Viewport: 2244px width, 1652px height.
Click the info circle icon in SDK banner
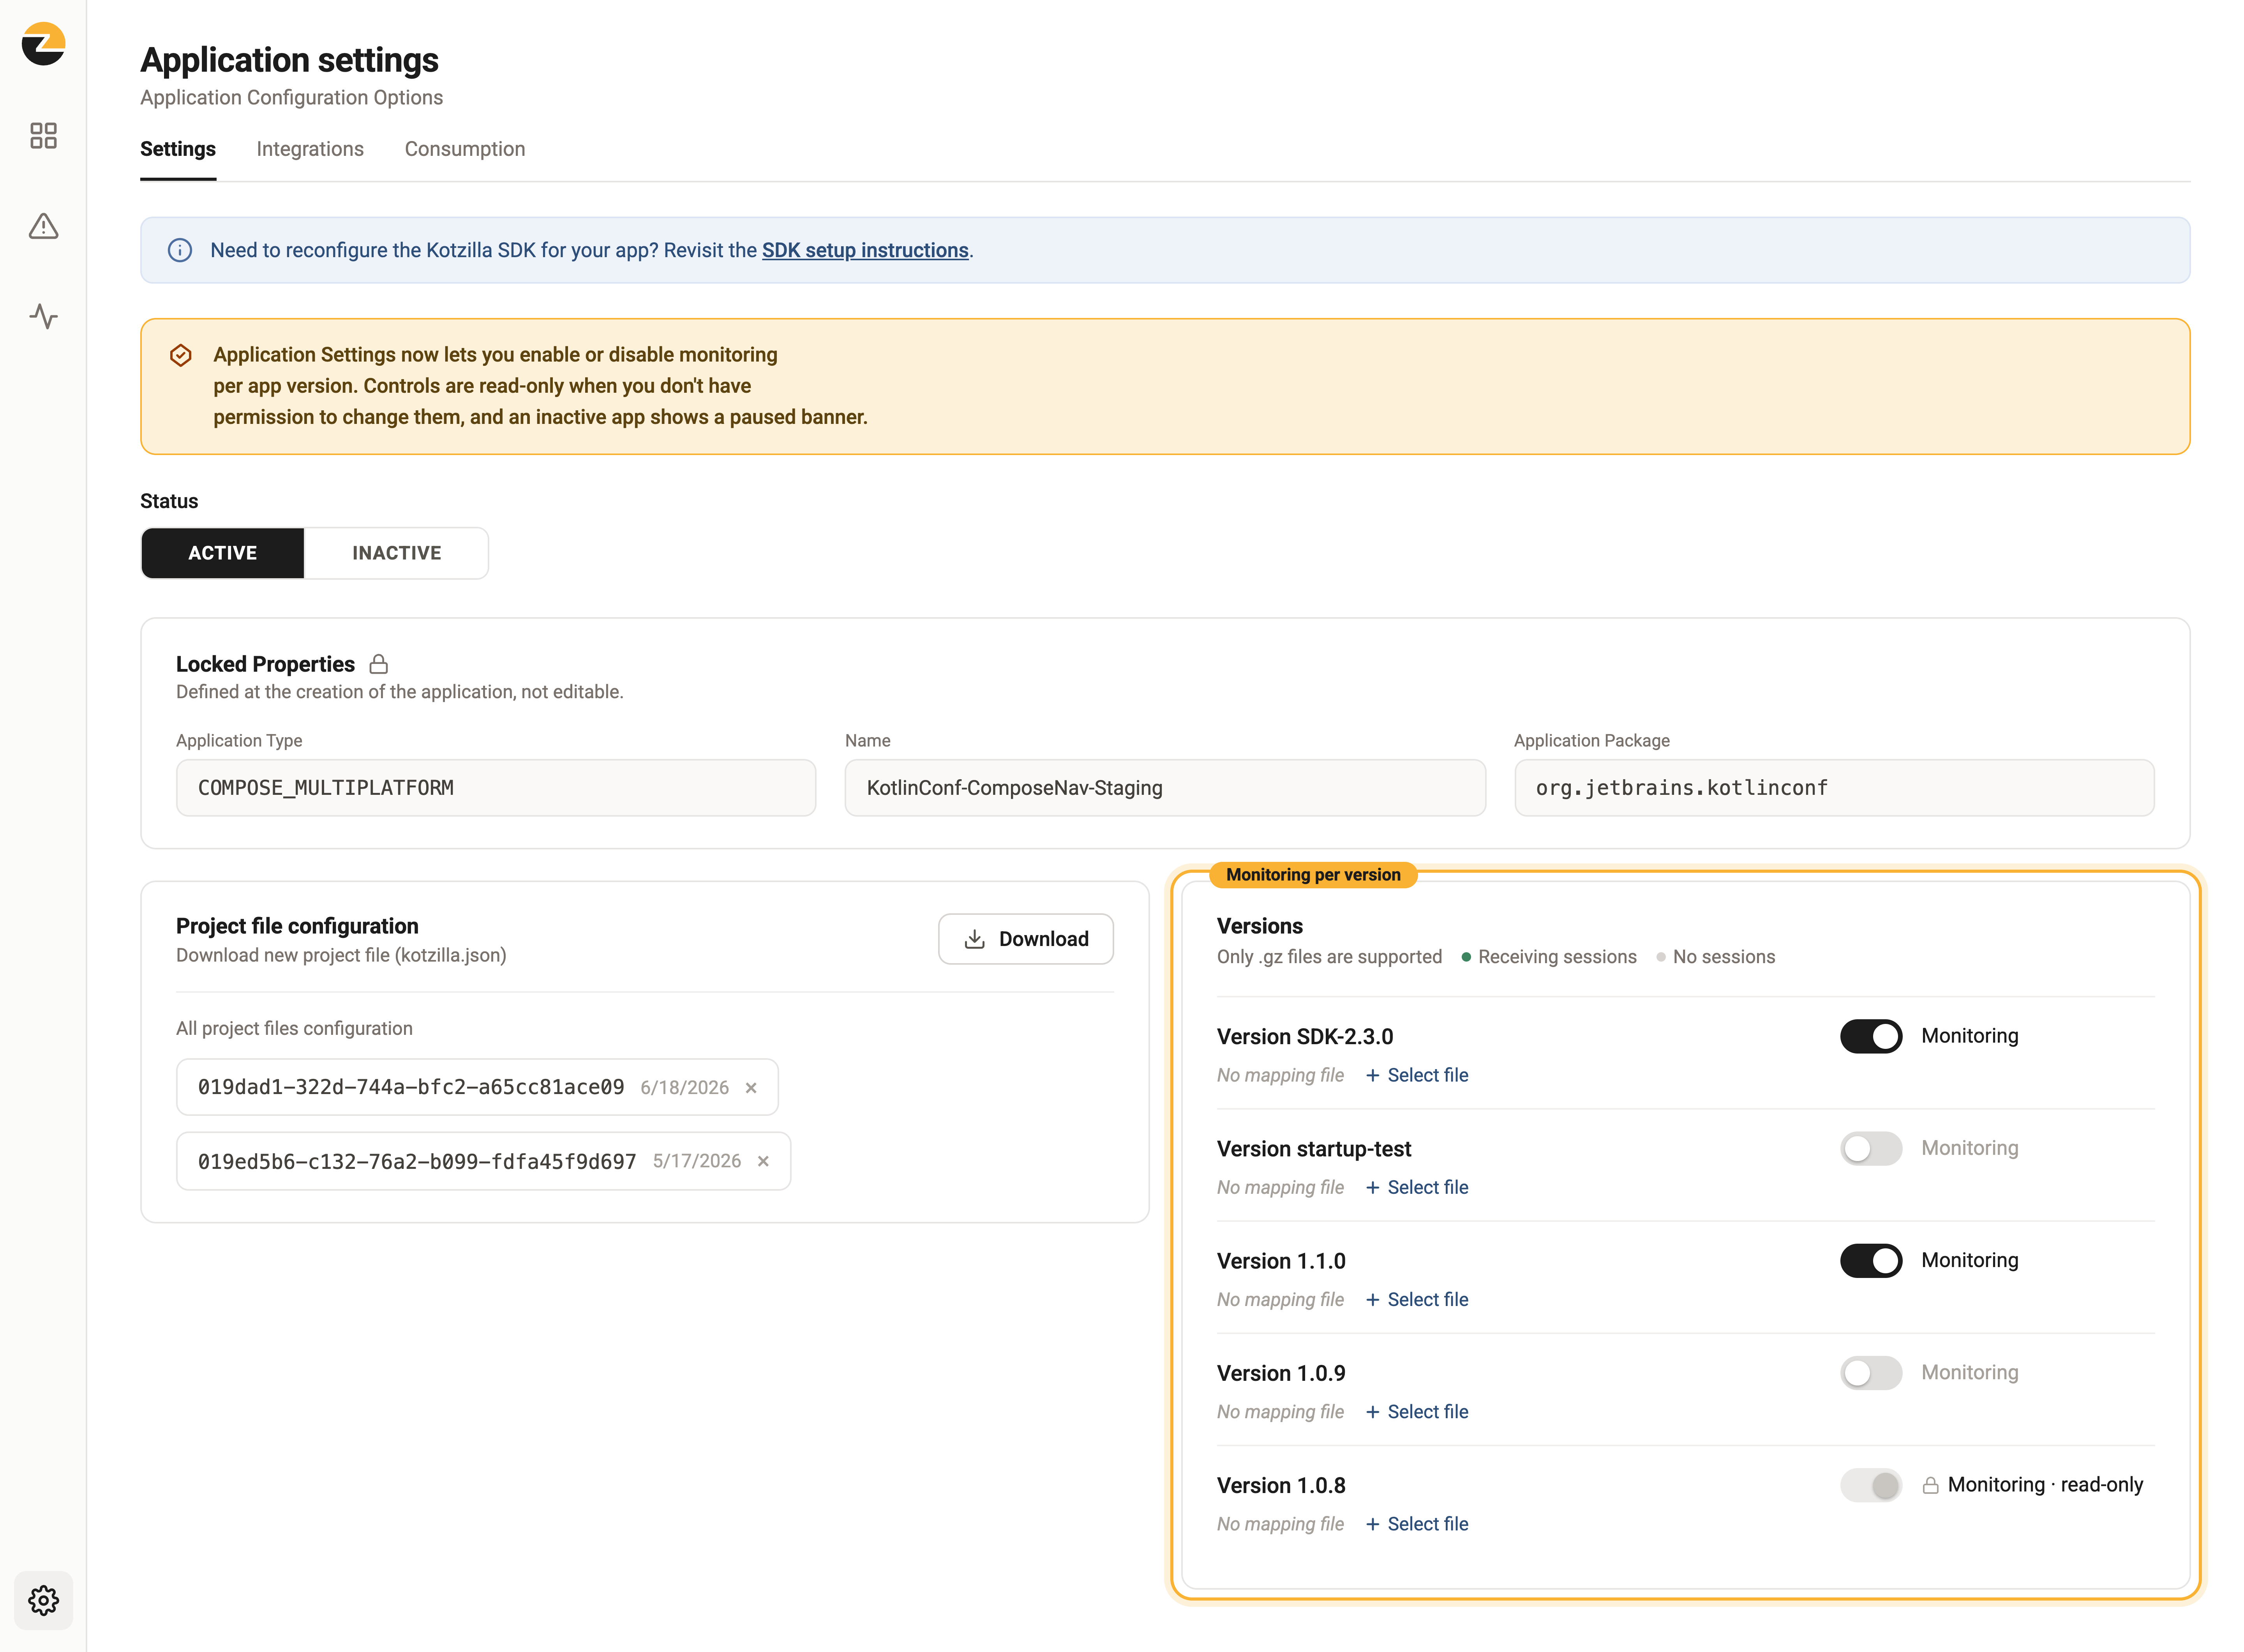tap(180, 250)
